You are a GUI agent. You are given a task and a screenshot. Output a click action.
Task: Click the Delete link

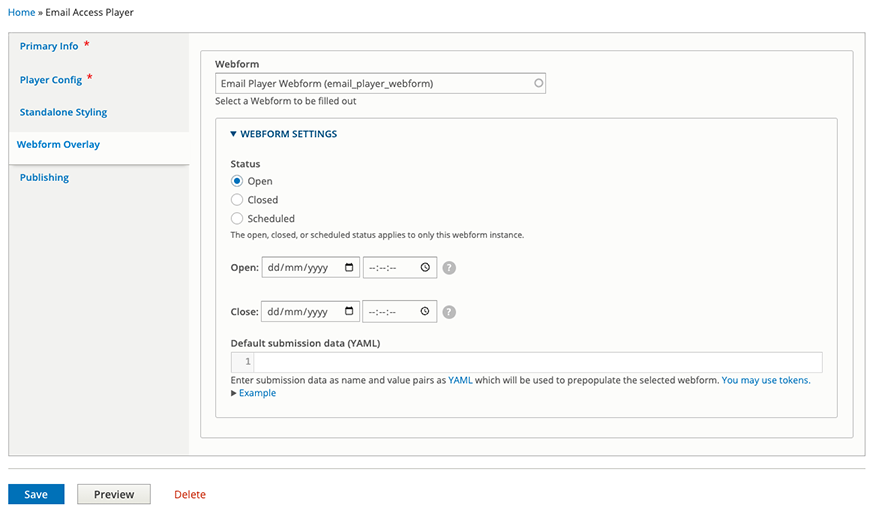[190, 494]
